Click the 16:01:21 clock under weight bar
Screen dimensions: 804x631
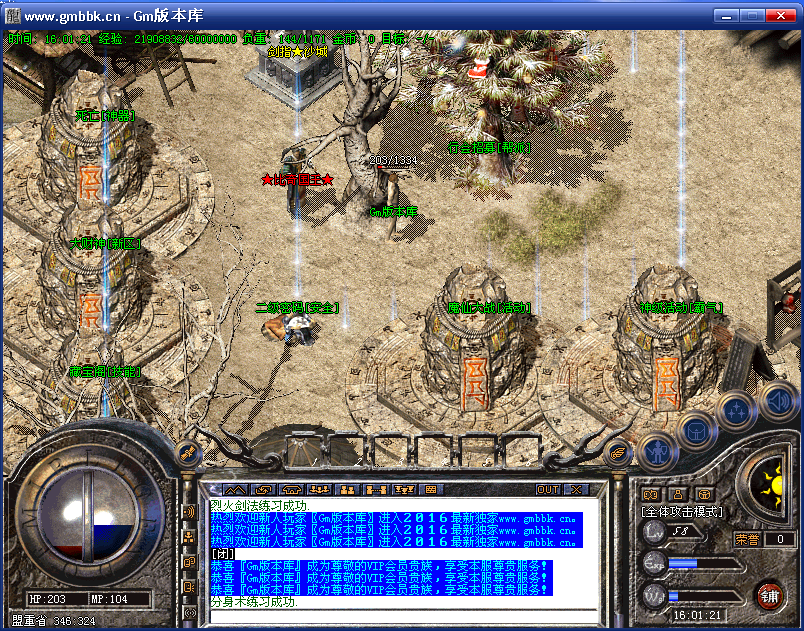pyautogui.click(x=697, y=615)
